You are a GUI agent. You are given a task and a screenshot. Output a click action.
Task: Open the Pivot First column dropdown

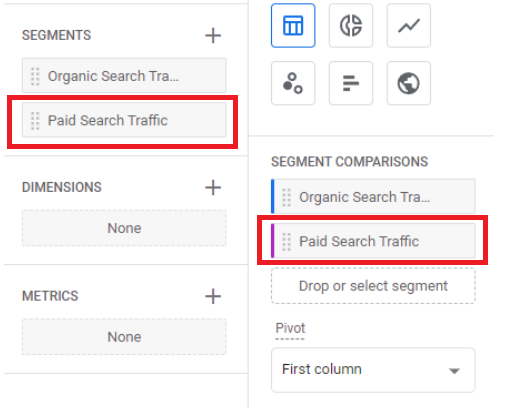coord(373,370)
